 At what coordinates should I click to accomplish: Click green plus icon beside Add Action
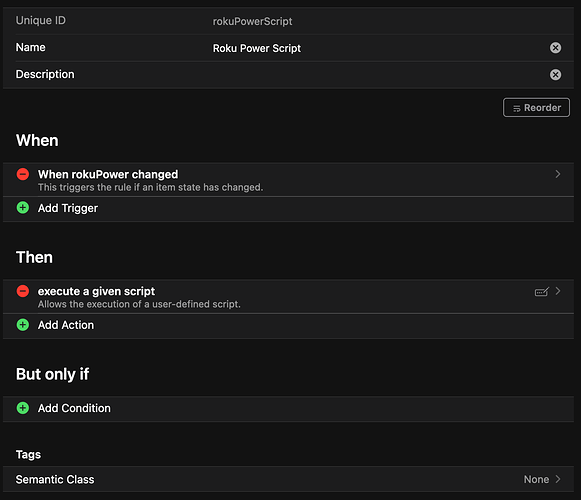coord(23,325)
